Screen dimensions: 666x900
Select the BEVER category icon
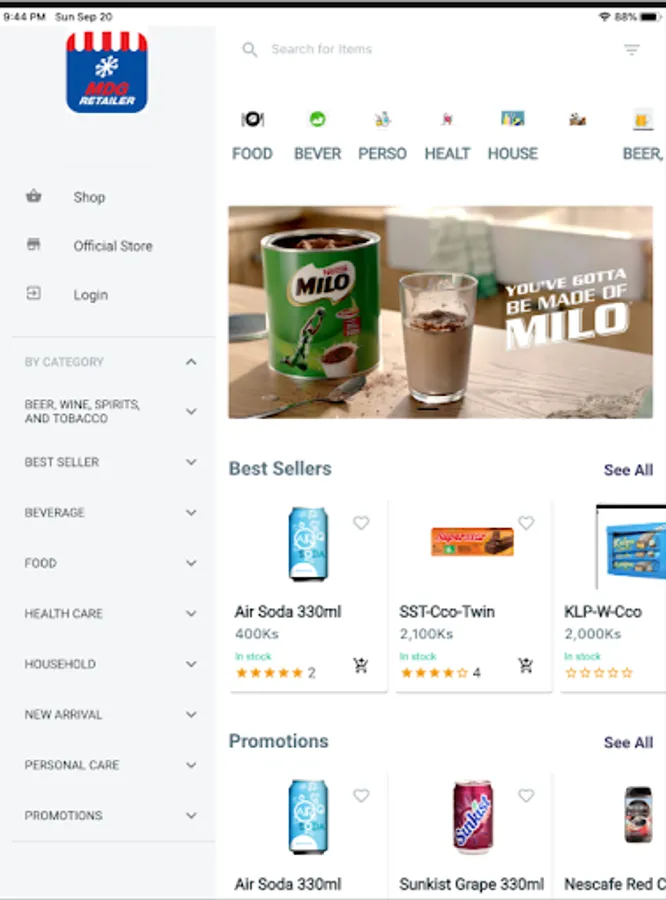pos(317,119)
